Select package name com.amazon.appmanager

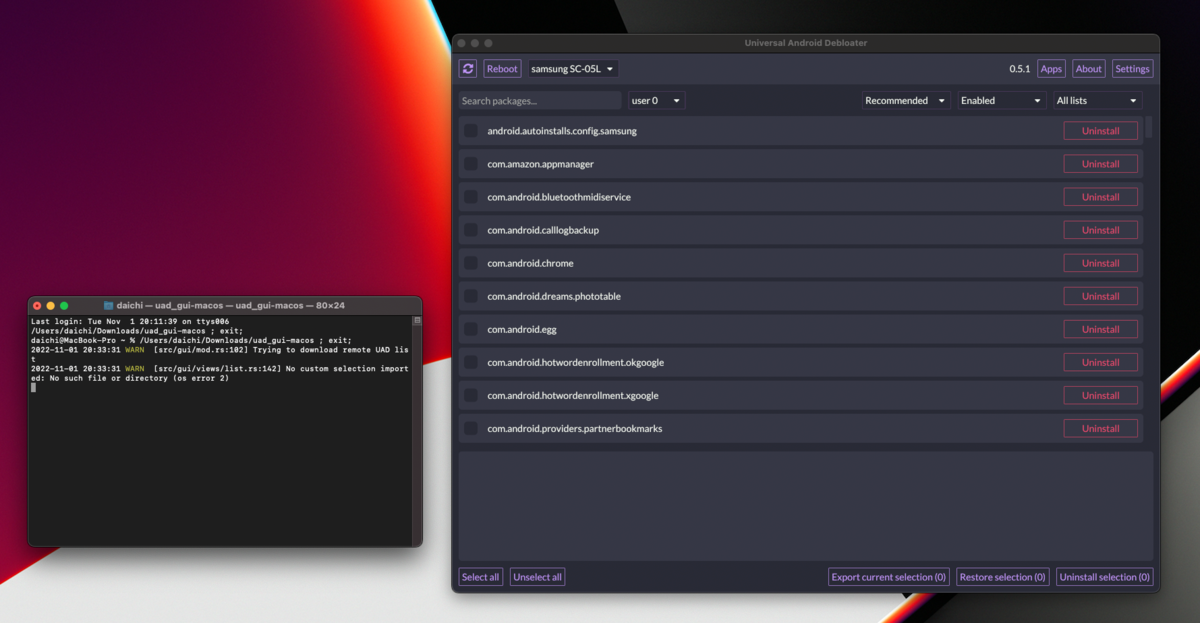541,164
